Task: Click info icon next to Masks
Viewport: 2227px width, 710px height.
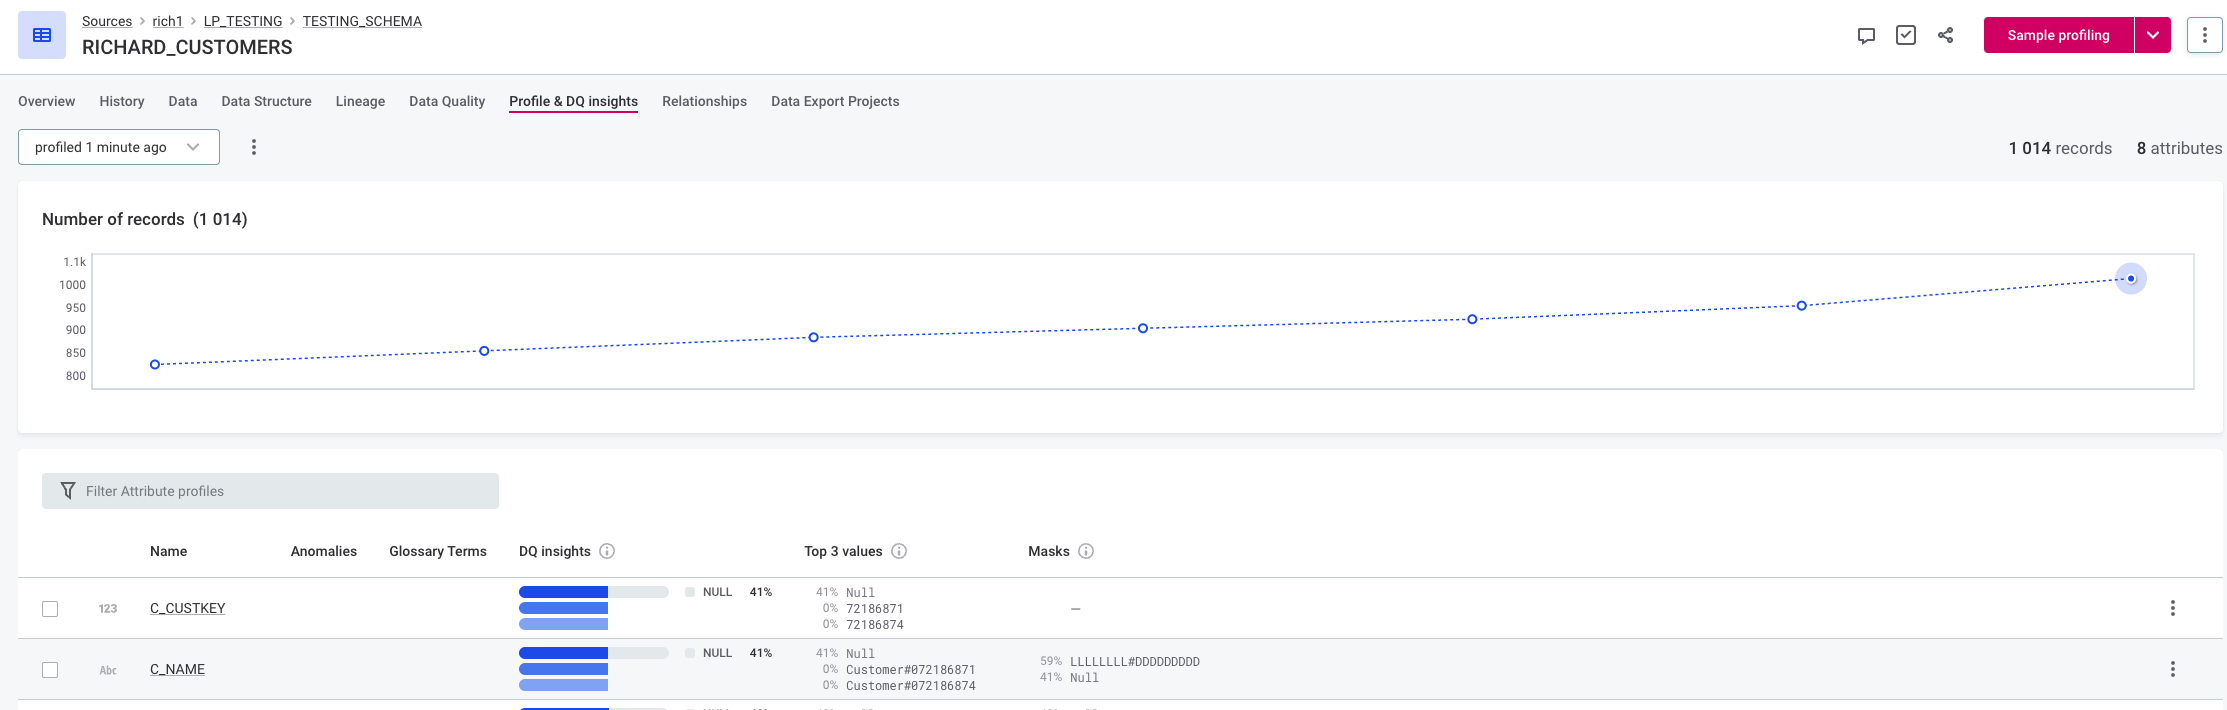Action: coord(1086,551)
